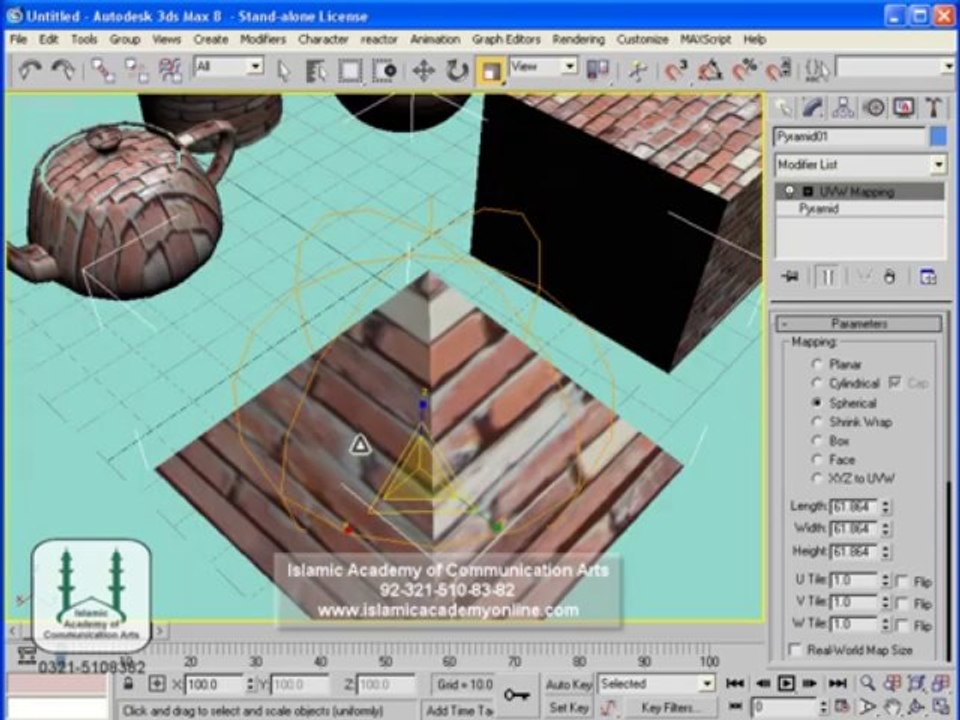The height and width of the screenshot is (720, 960).
Task: Toggle the Percent Snap icon
Action: [744, 70]
